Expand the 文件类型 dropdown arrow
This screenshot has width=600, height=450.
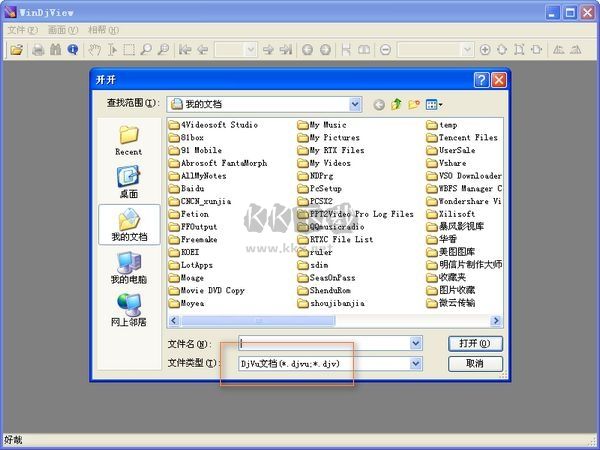click(x=416, y=364)
